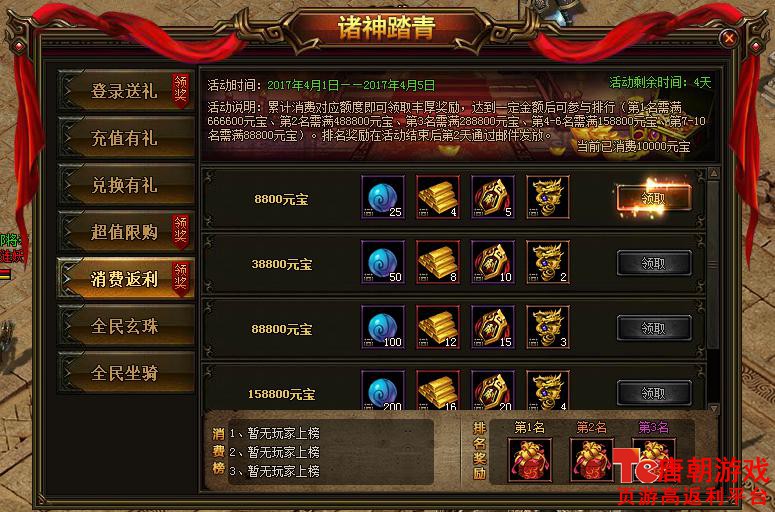Image resolution: width=775 pixels, height=512 pixels.
Task: Close the 诸神踏青 event window
Action: [729, 38]
